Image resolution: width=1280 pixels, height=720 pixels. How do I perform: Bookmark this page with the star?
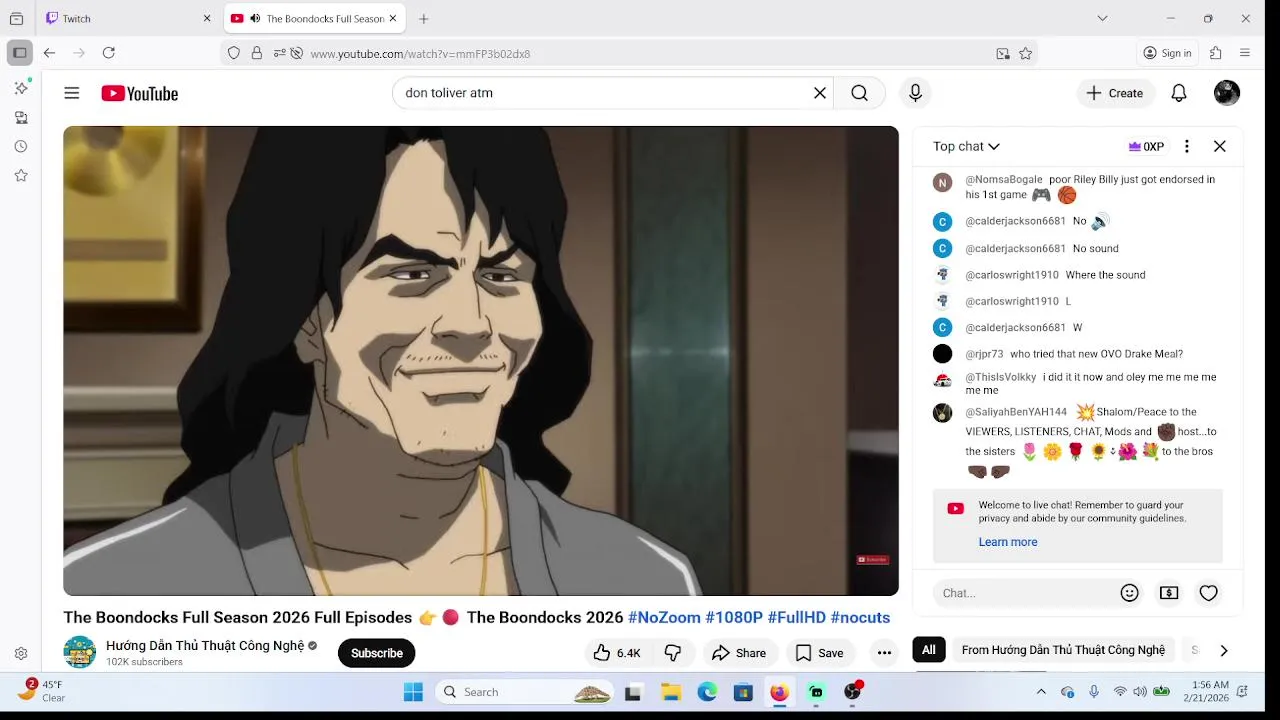tap(1025, 54)
